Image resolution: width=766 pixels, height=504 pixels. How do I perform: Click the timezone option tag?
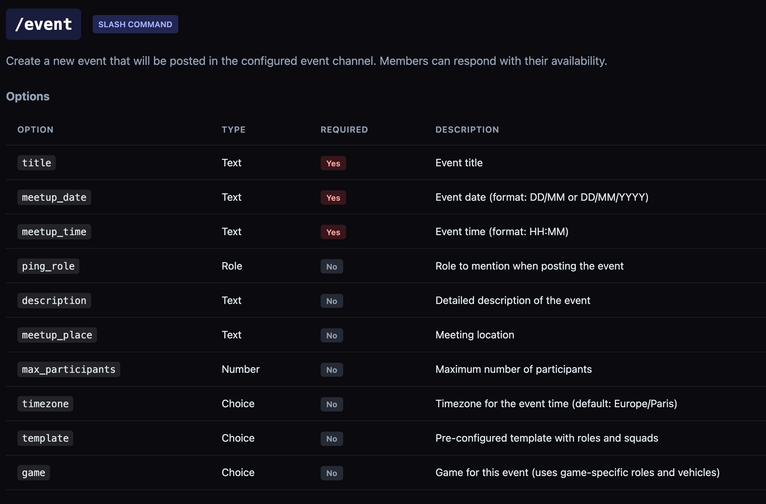coord(45,404)
